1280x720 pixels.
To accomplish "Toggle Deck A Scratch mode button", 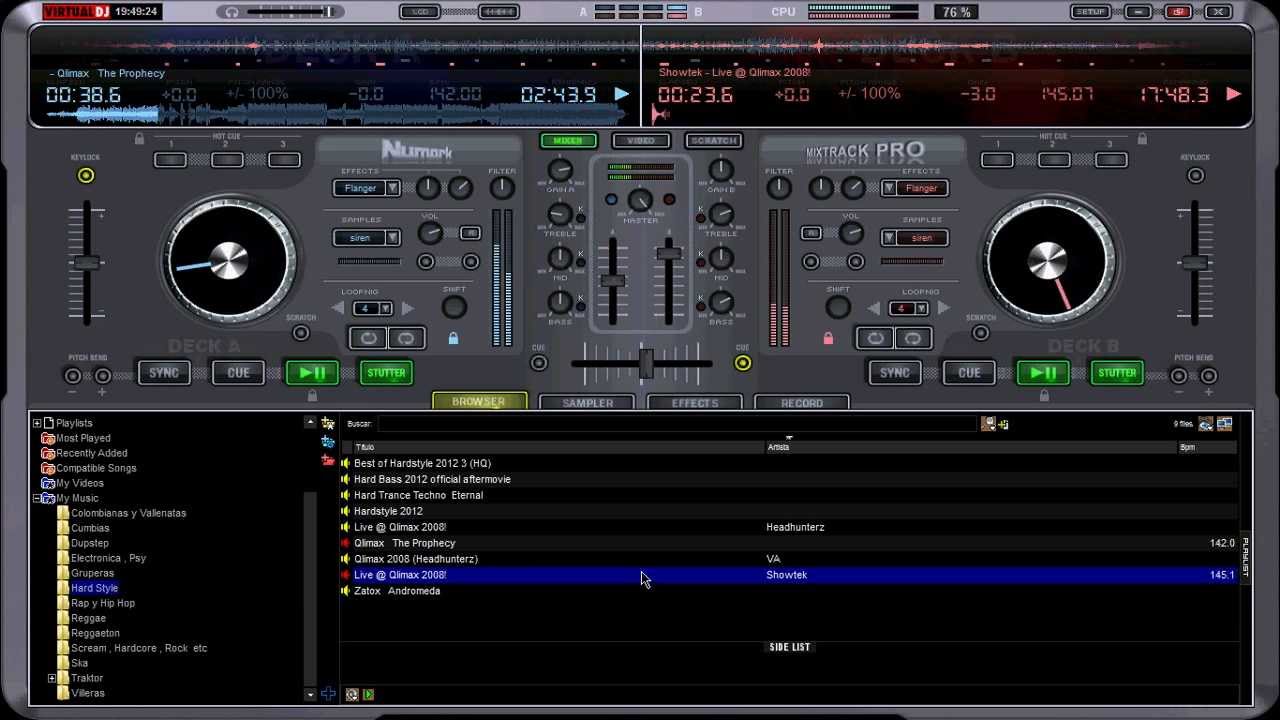I will [x=301, y=333].
